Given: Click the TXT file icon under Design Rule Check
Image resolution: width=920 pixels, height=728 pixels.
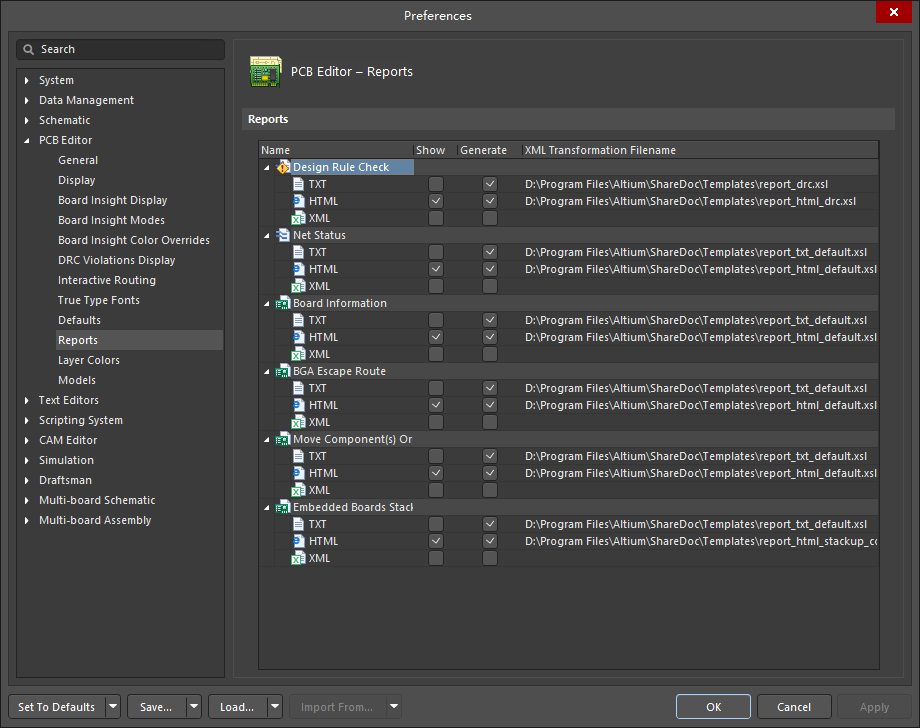Looking at the screenshot, I should [x=299, y=184].
